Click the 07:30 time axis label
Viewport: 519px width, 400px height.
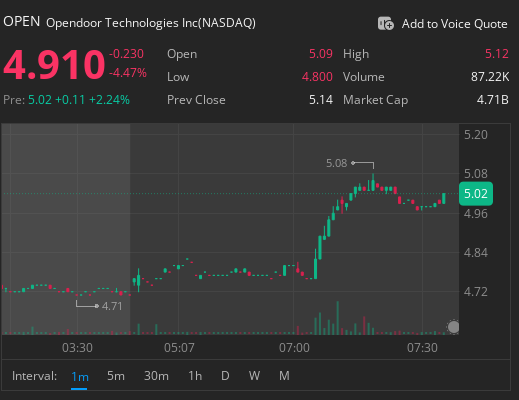tap(422, 348)
